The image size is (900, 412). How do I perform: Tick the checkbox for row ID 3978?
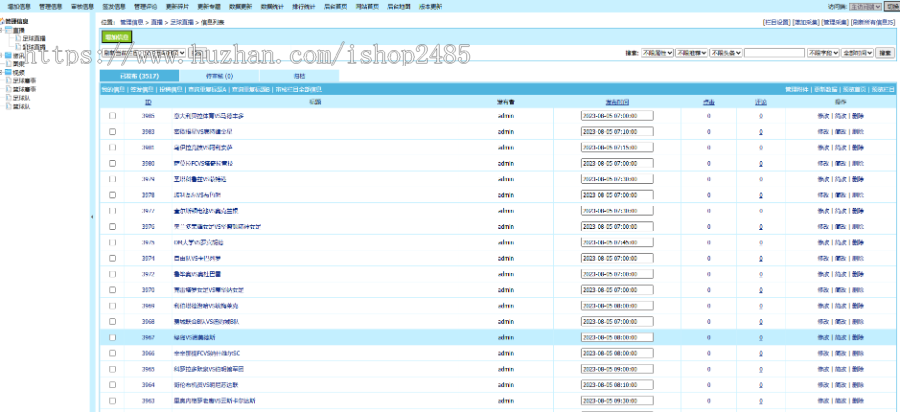(x=112, y=195)
